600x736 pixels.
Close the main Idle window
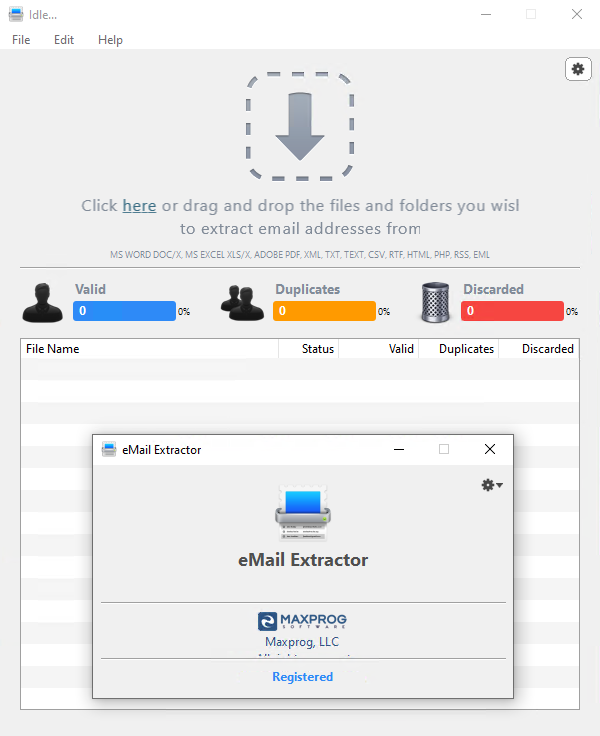[577, 15]
